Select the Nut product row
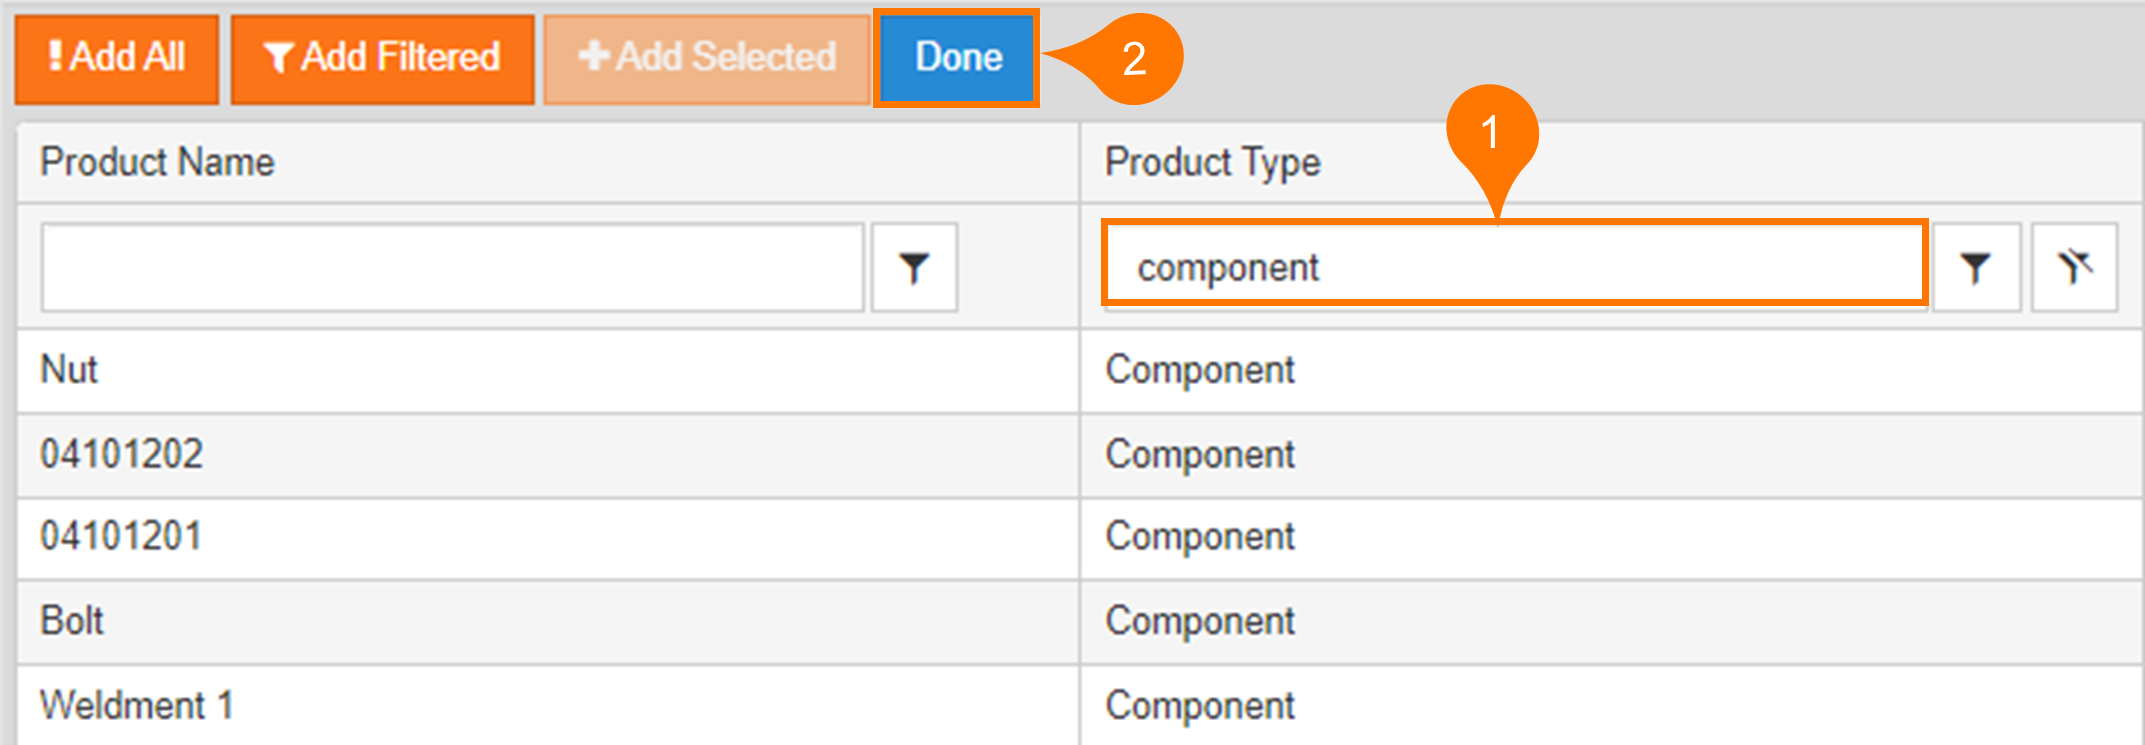 pos(69,370)
